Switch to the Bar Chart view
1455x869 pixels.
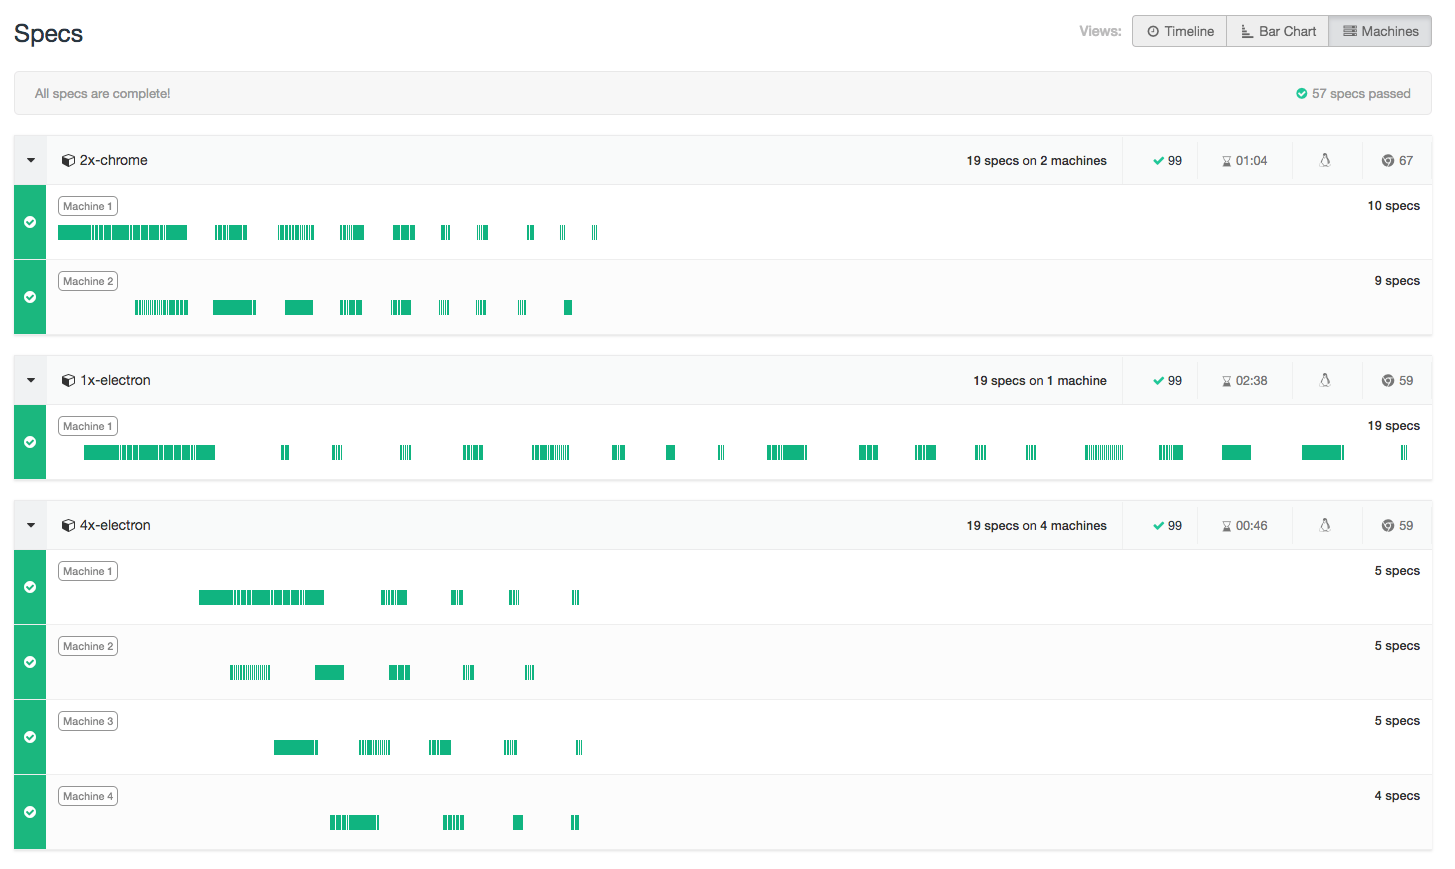tap(1277, 31)
